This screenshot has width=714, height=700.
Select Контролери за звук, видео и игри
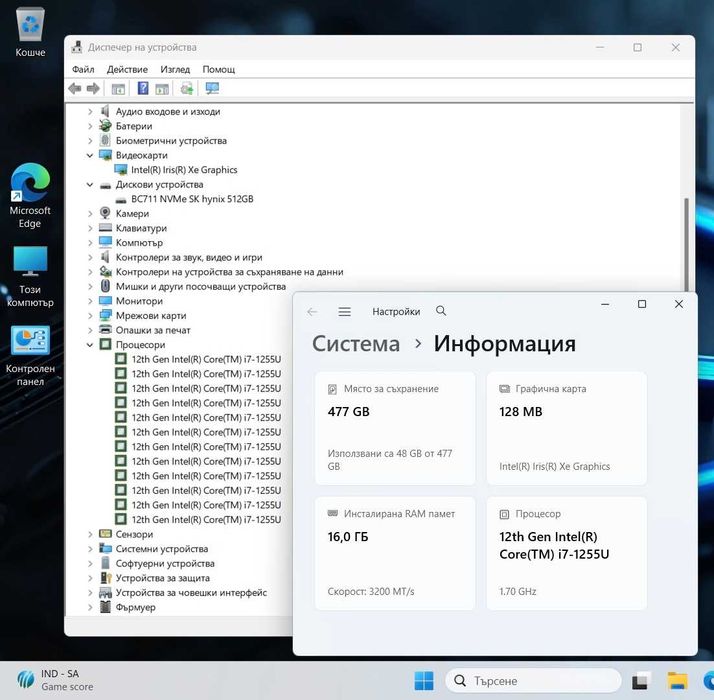tap(189, 257)
